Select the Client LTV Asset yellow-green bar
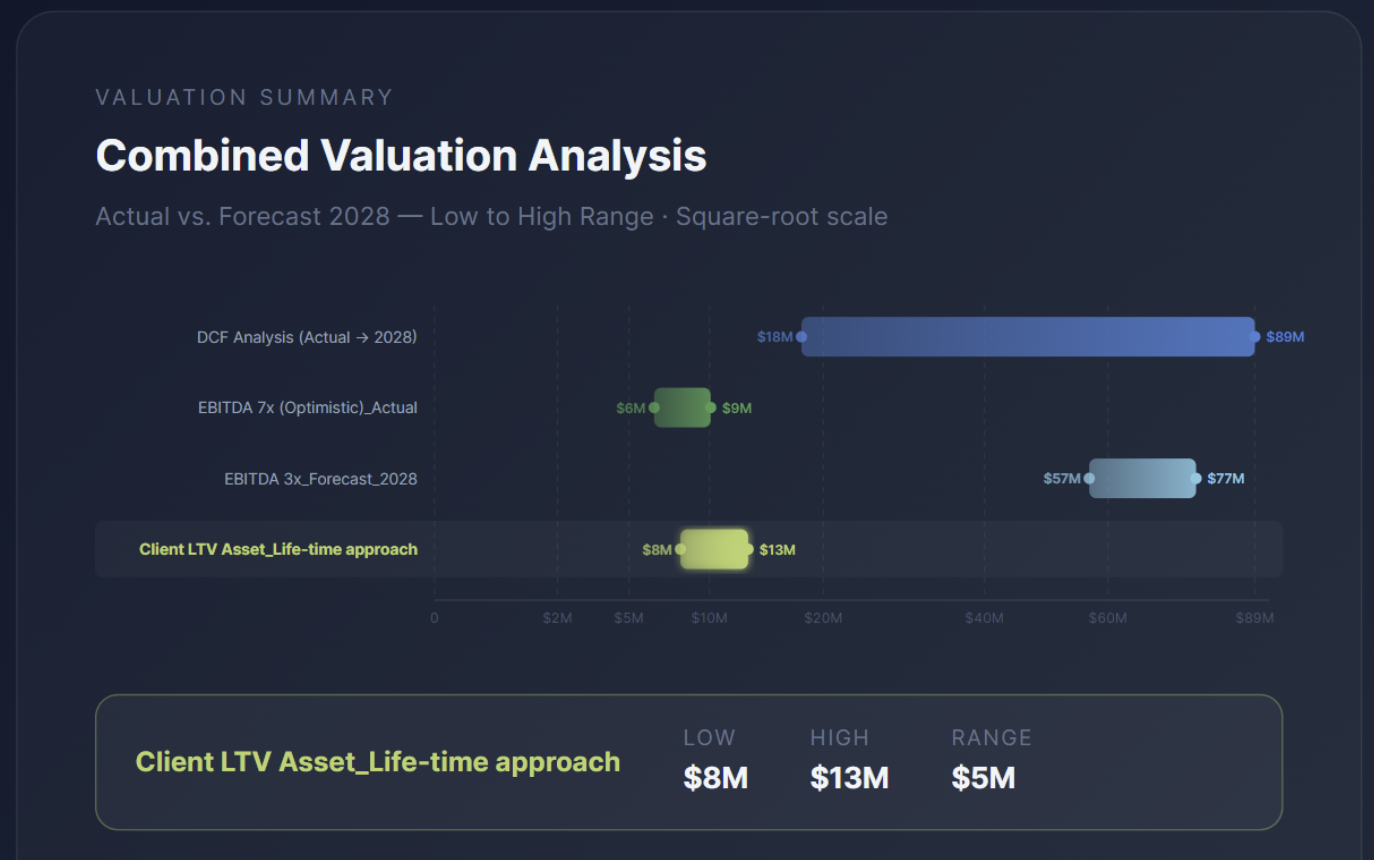Screen dimensions: 1374x860 point(714,549)
